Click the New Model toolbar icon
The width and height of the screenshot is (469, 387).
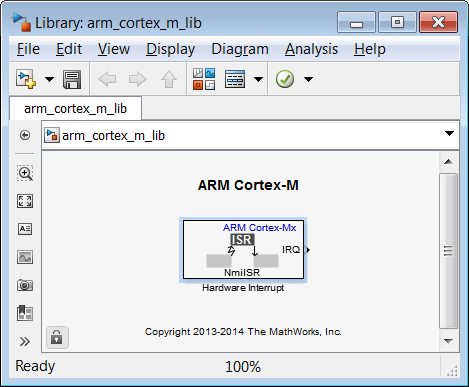[x=26, y=79]
